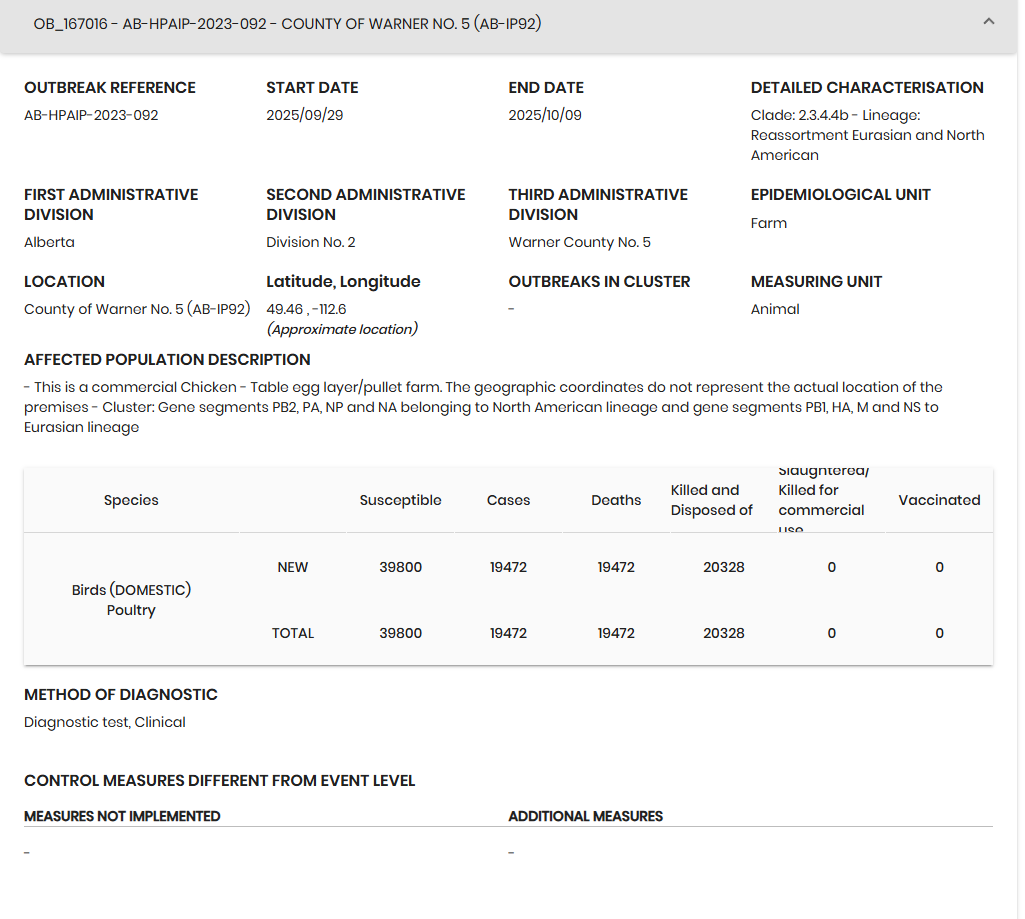Click the Susceptible column header
This screenshot has height=919, width=1025.
click(400, 500)
